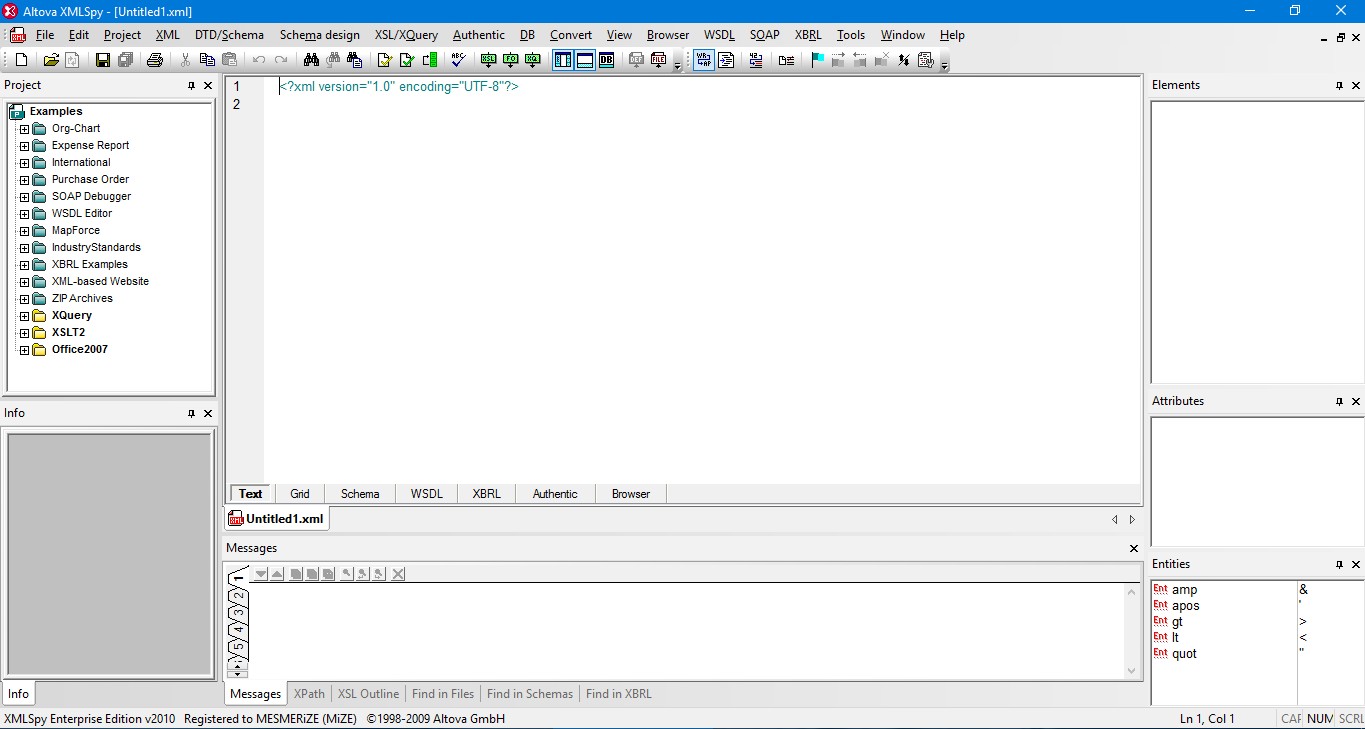Click the next message arrow in Messages toolbar
Viewport: 1365px width, 729px height.
261,574
